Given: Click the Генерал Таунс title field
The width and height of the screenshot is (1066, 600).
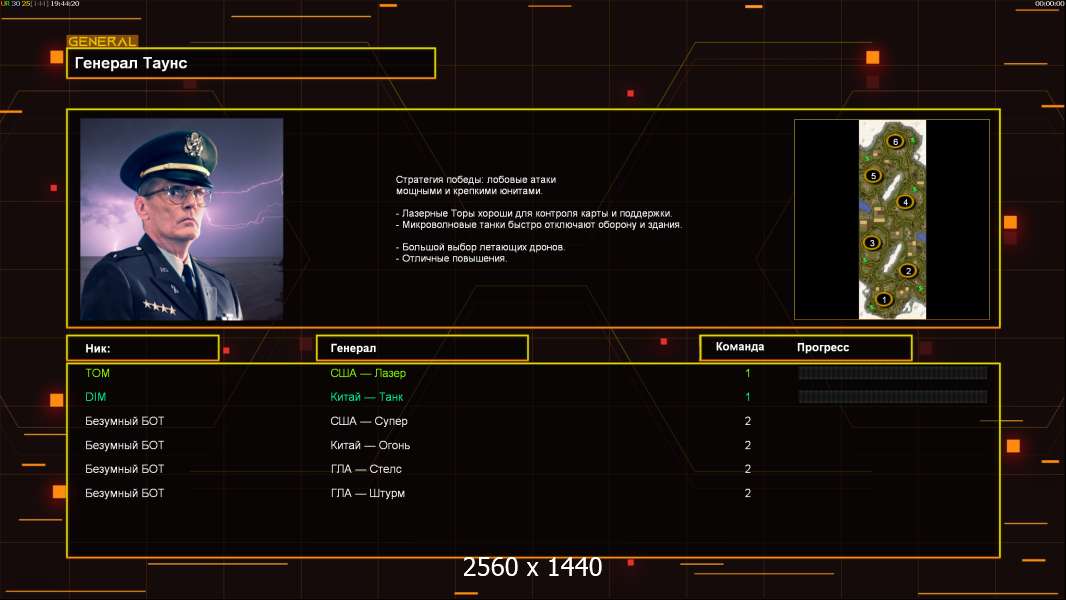Looking at the screenshot, I should coord(251,63).
